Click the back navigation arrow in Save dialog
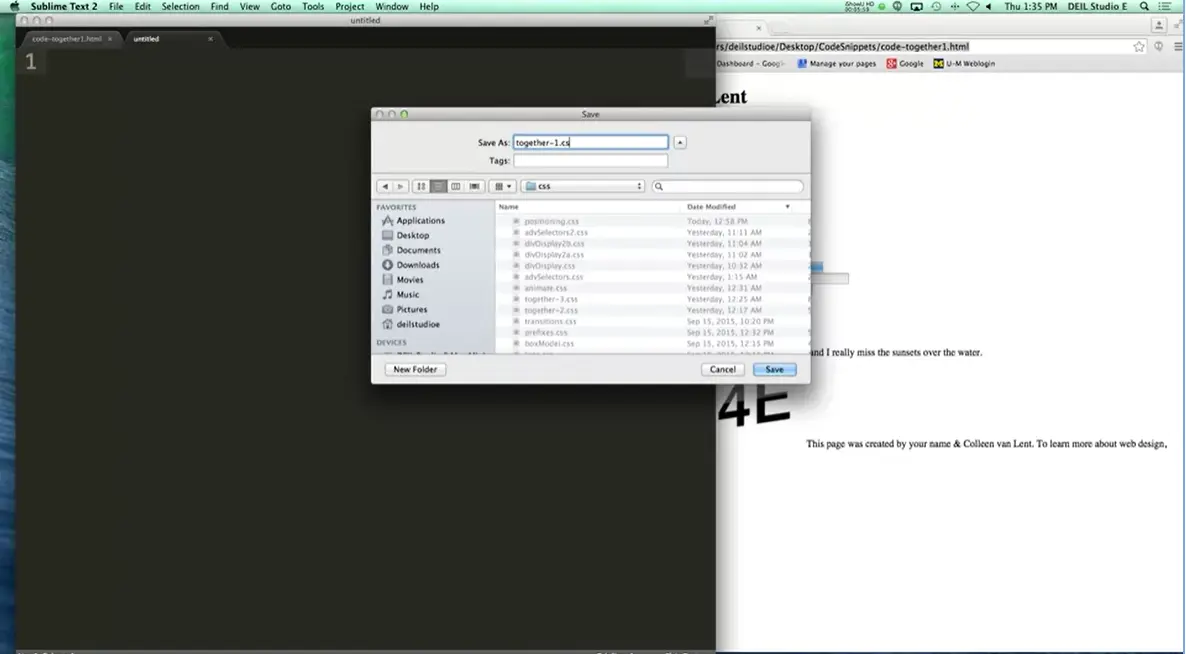This screenshot has height=654, width=1186. [x=385, y=186]
